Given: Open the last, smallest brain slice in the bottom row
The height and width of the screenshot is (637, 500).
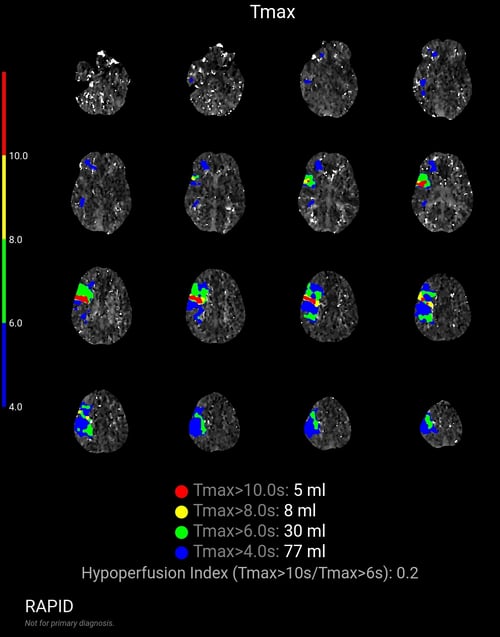Looking at the screenshot, I should click(x=441, y=424).
